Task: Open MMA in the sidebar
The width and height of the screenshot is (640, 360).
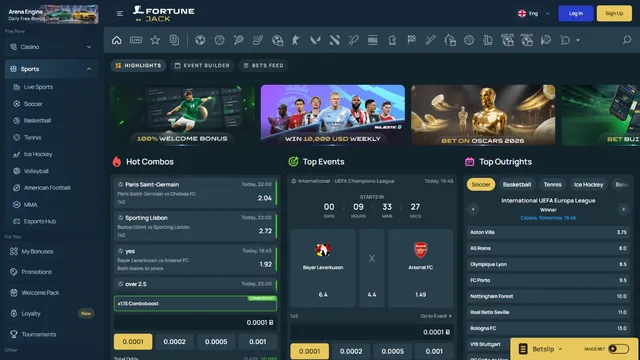Action: click(x=30, y=204)
